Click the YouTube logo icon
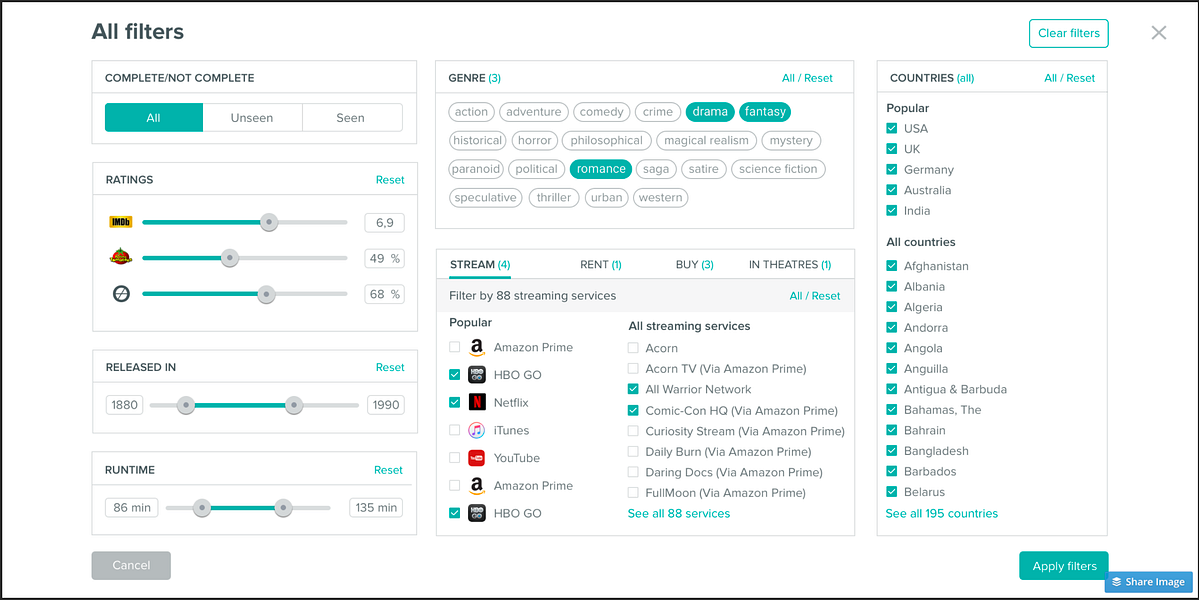The image size is (1199, 600). point(477,458)
